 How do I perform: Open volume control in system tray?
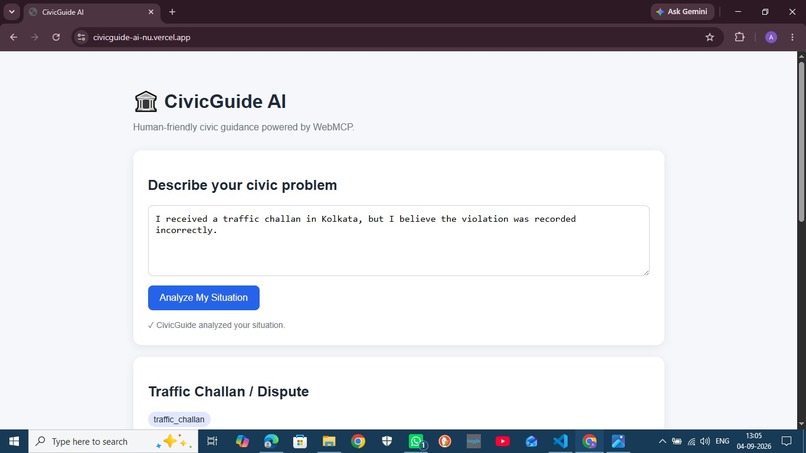(705, 441)
